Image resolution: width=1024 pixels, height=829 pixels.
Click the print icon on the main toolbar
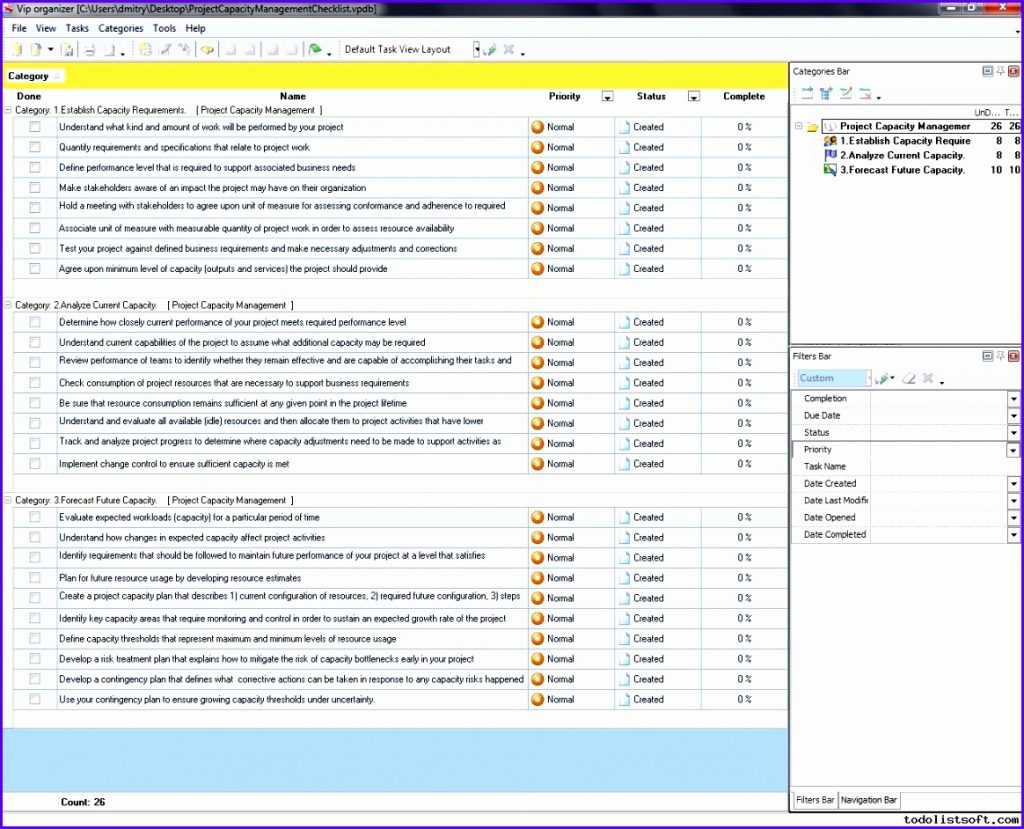(89, 48)
